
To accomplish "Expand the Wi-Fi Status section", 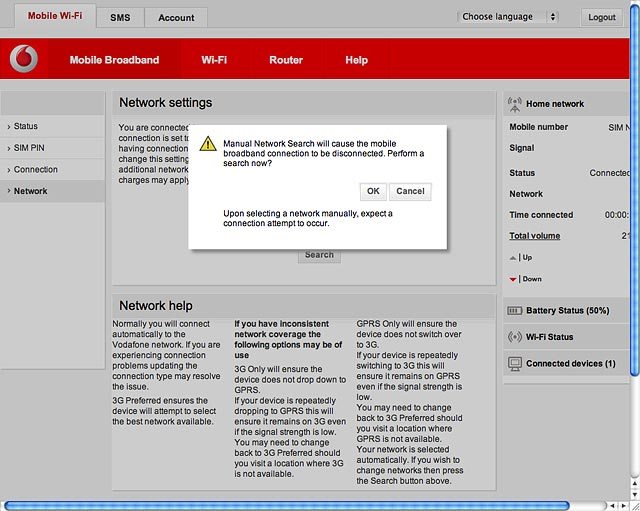I will click(x=567, y=337).
